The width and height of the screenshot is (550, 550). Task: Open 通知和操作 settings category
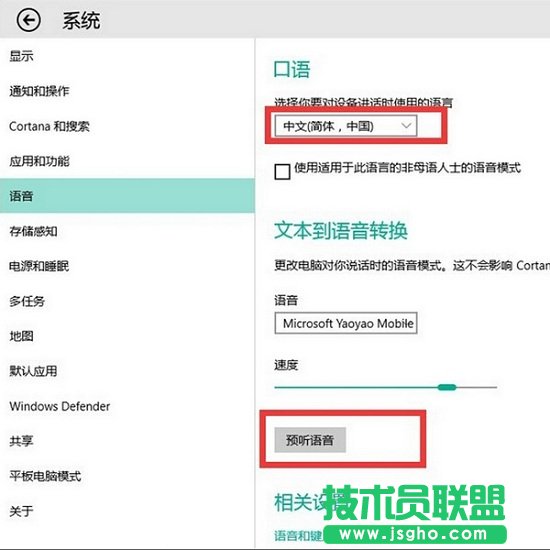point(39,91)
